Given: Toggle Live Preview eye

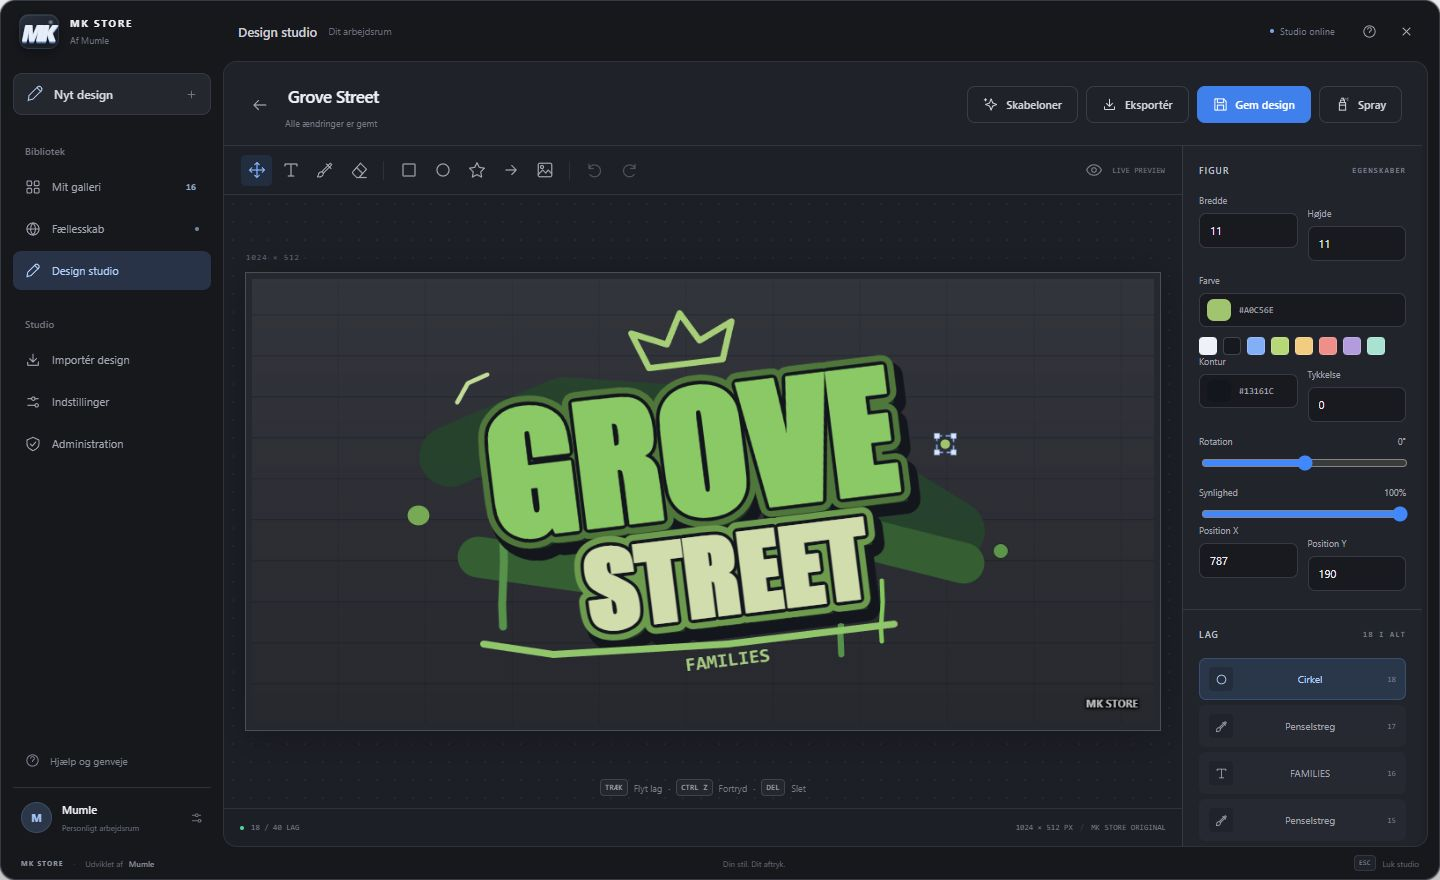Looking at the screenshot, I should (1094, 170).
